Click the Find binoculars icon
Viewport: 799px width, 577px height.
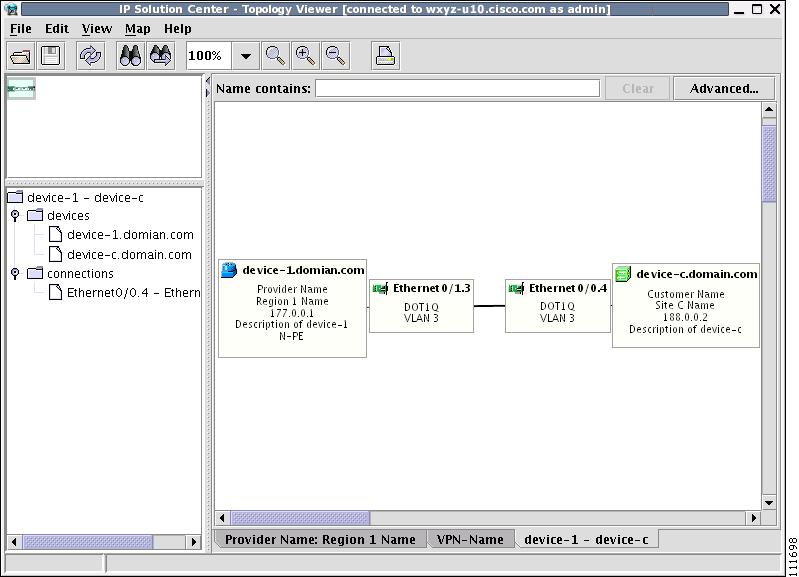pyautogui.click(x=130, y=56)
